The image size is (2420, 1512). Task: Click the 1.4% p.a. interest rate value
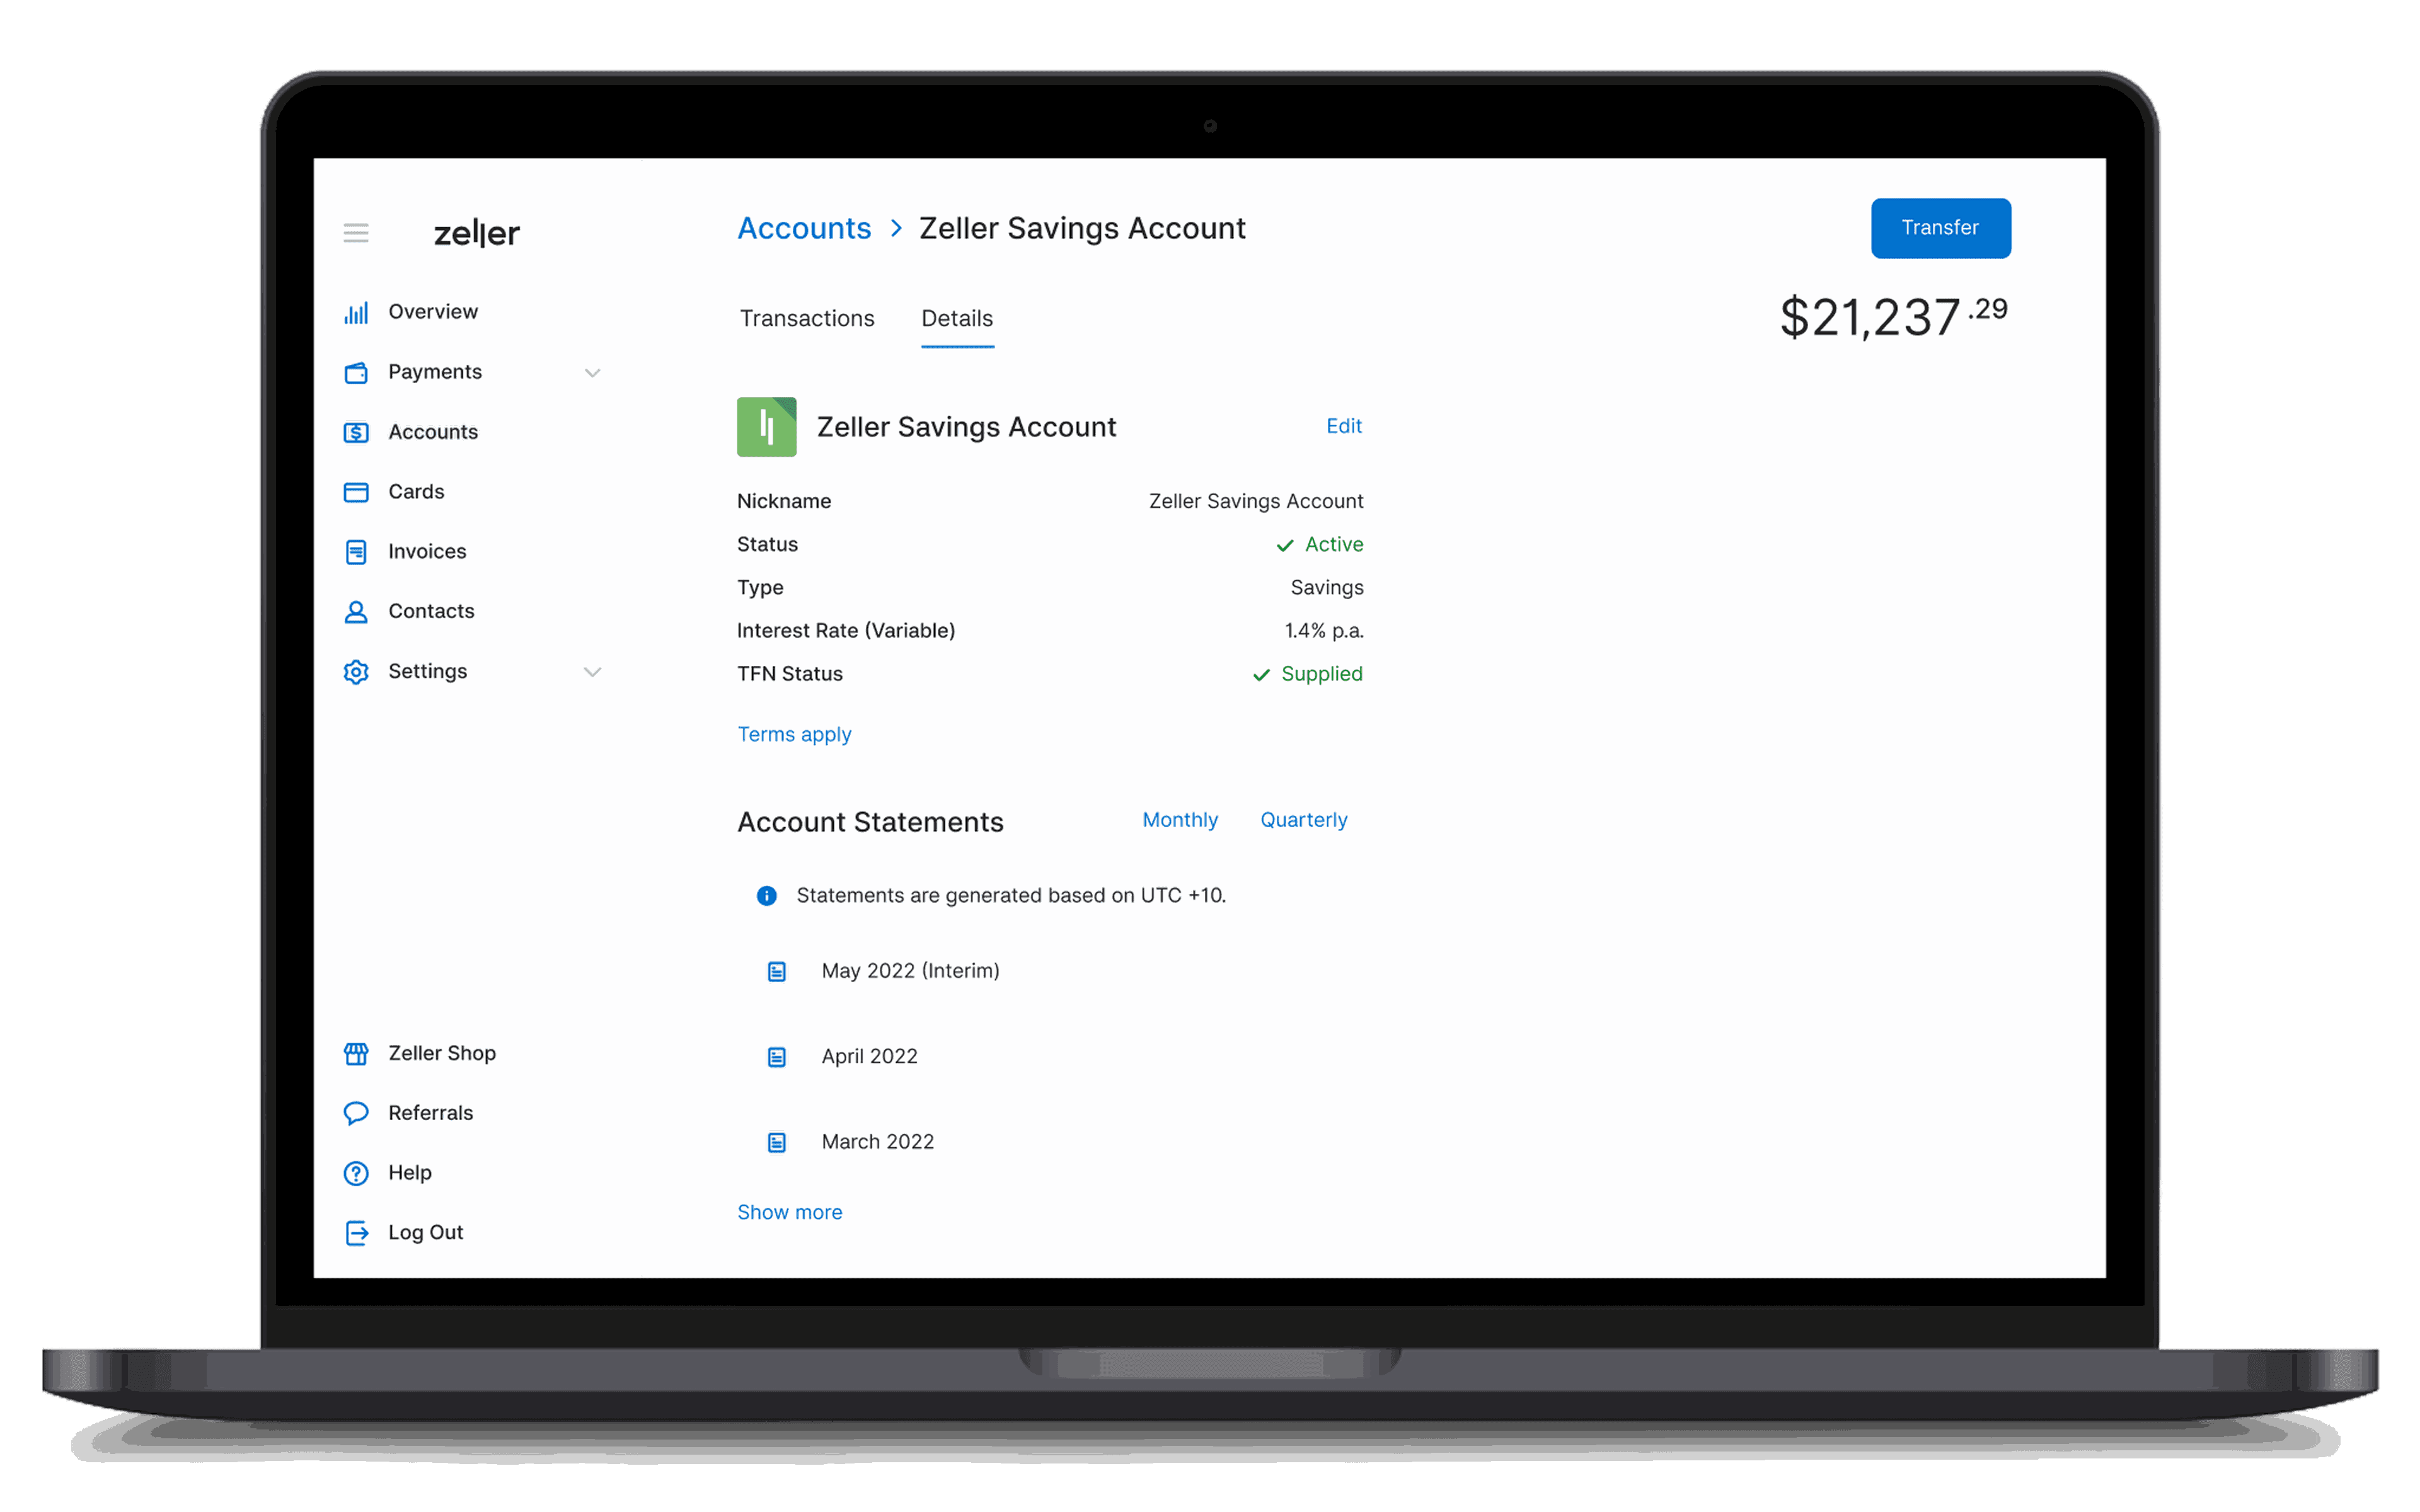pyautogui.click(x=1324, y=631)
